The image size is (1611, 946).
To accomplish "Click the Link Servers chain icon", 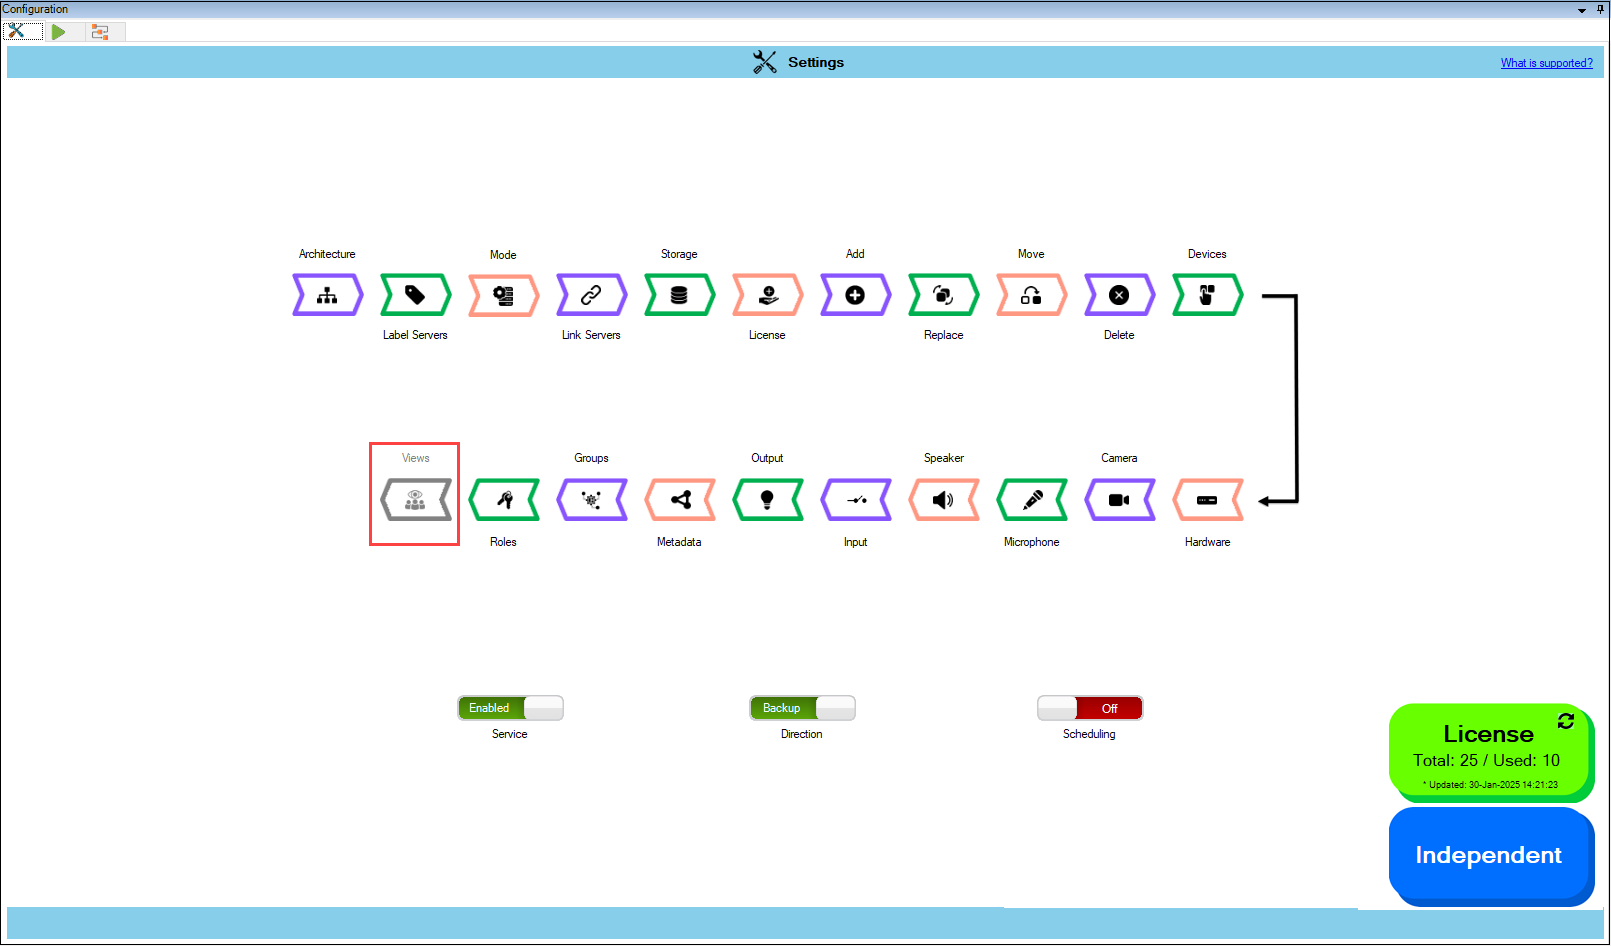I will (591, 295).
